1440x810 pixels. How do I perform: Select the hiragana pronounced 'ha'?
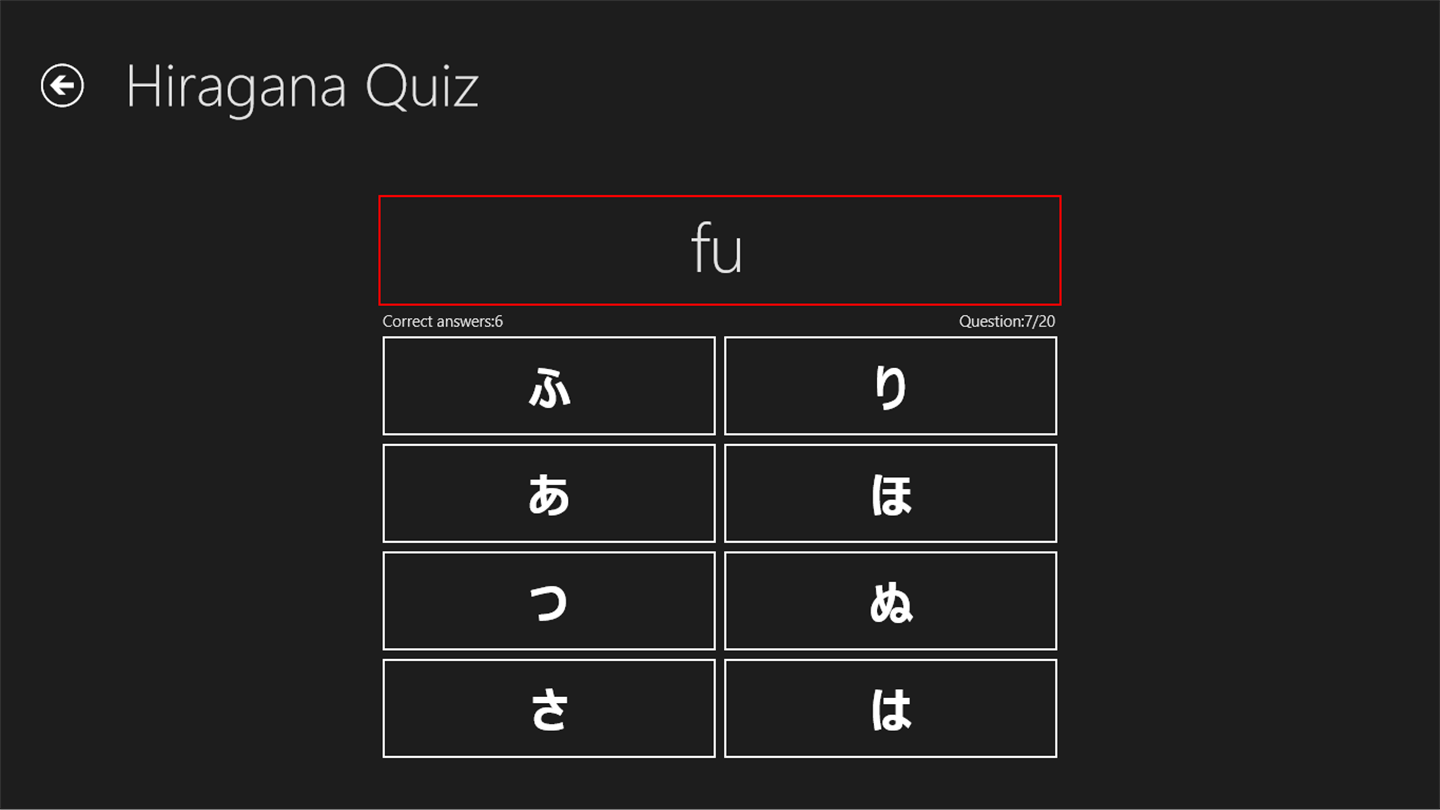pos(890,708)
